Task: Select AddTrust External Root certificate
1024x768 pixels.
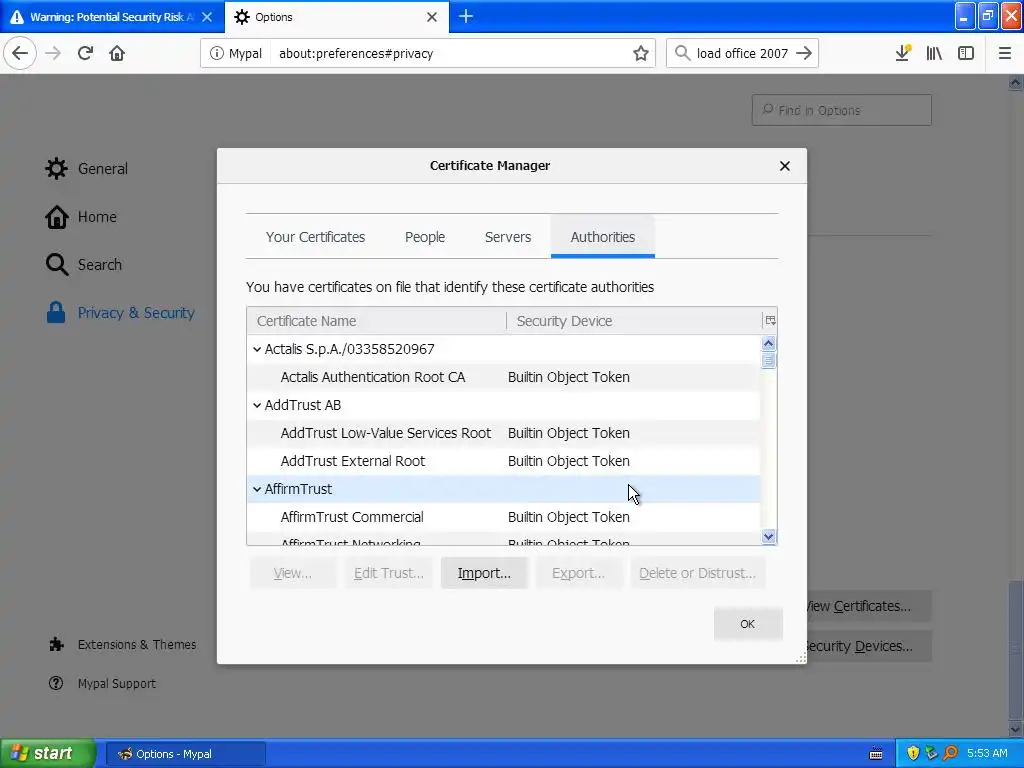Action: (504, 461)
